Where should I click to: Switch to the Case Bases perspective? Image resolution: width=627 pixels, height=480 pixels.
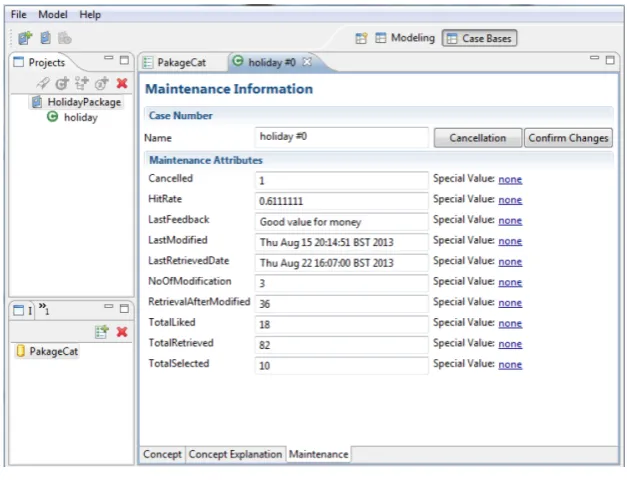pos(479,38)
